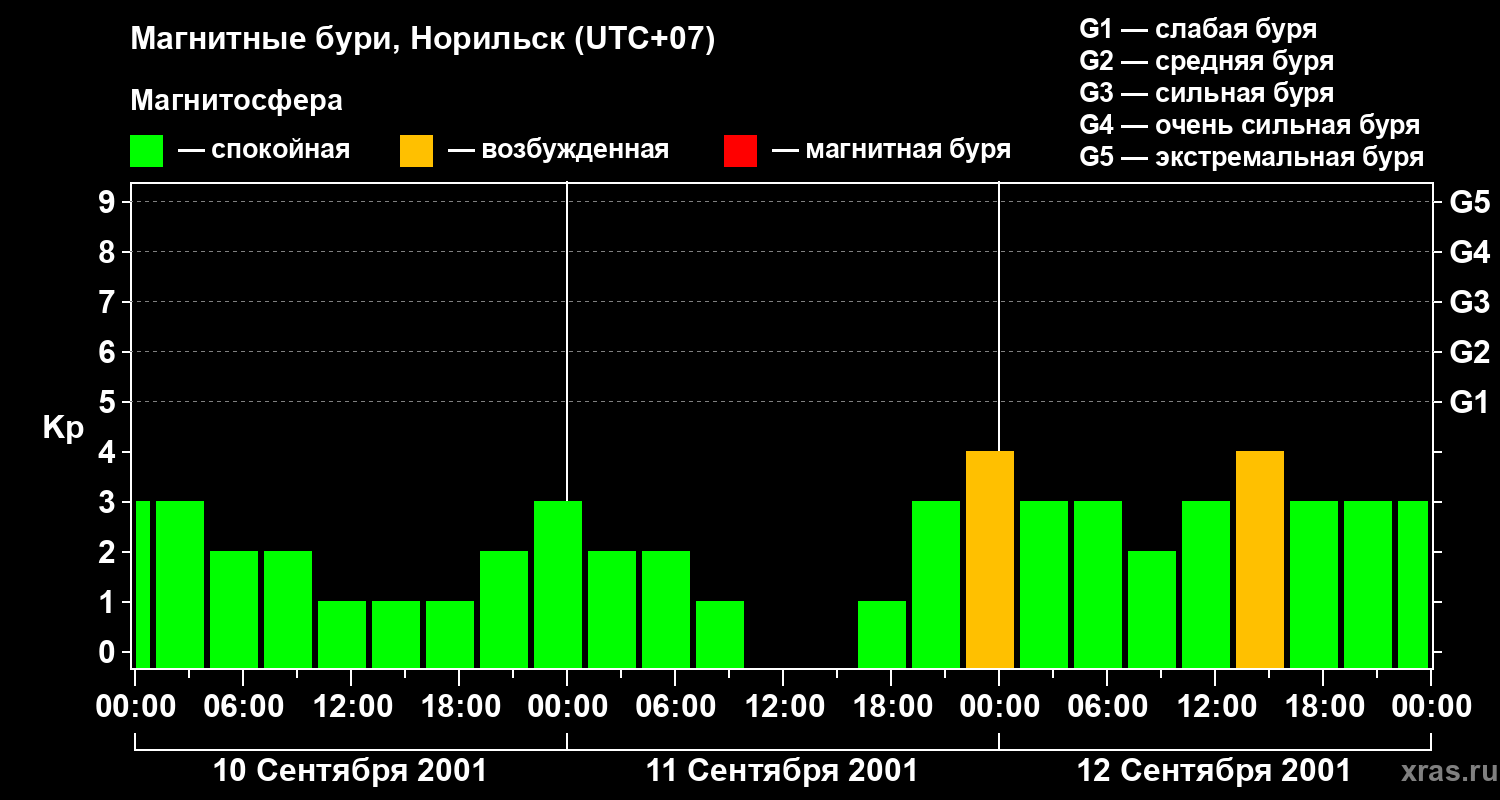Image resolution: width=1500 pixels, height=800 pixels.
Task: Click the Kp 2 bar just after 06:00 on 12 Сентября
Action: coord(1152,609)
